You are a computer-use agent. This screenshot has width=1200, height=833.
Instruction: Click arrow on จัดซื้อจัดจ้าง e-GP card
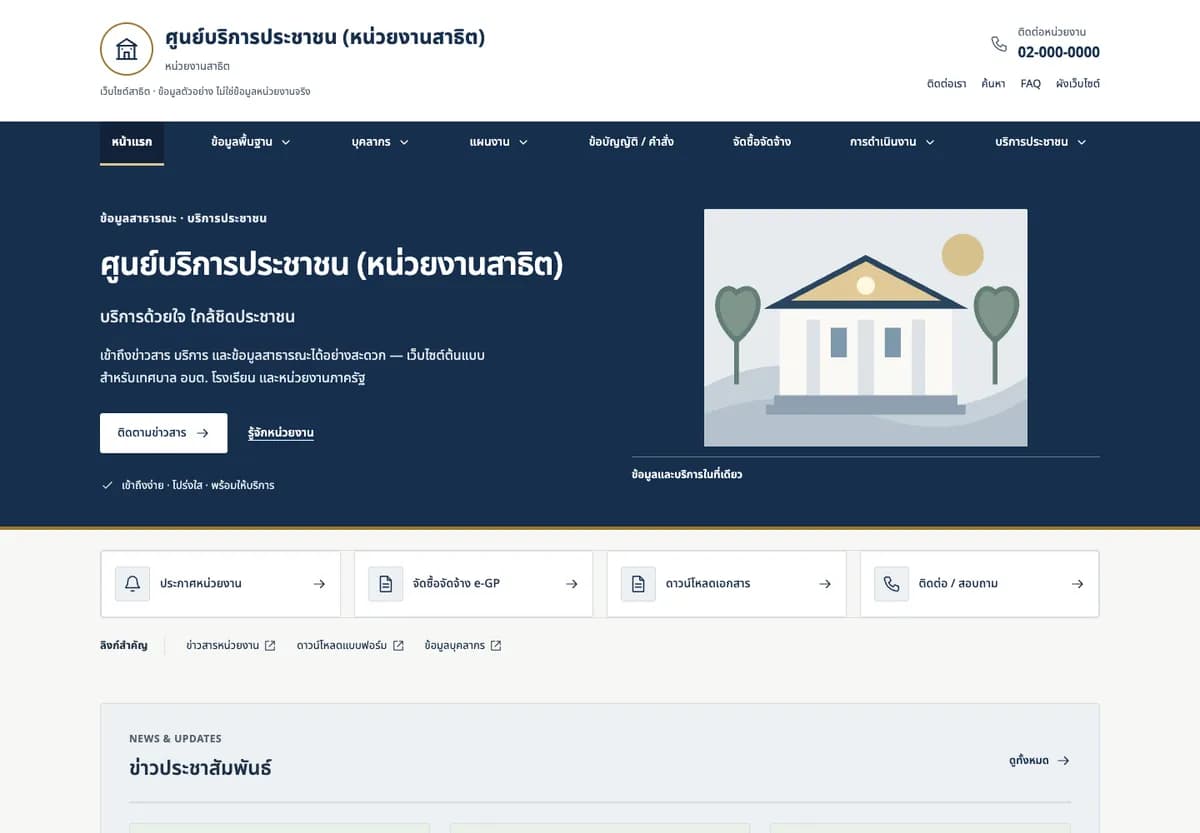pyautogui.click(x=572, y=584)
